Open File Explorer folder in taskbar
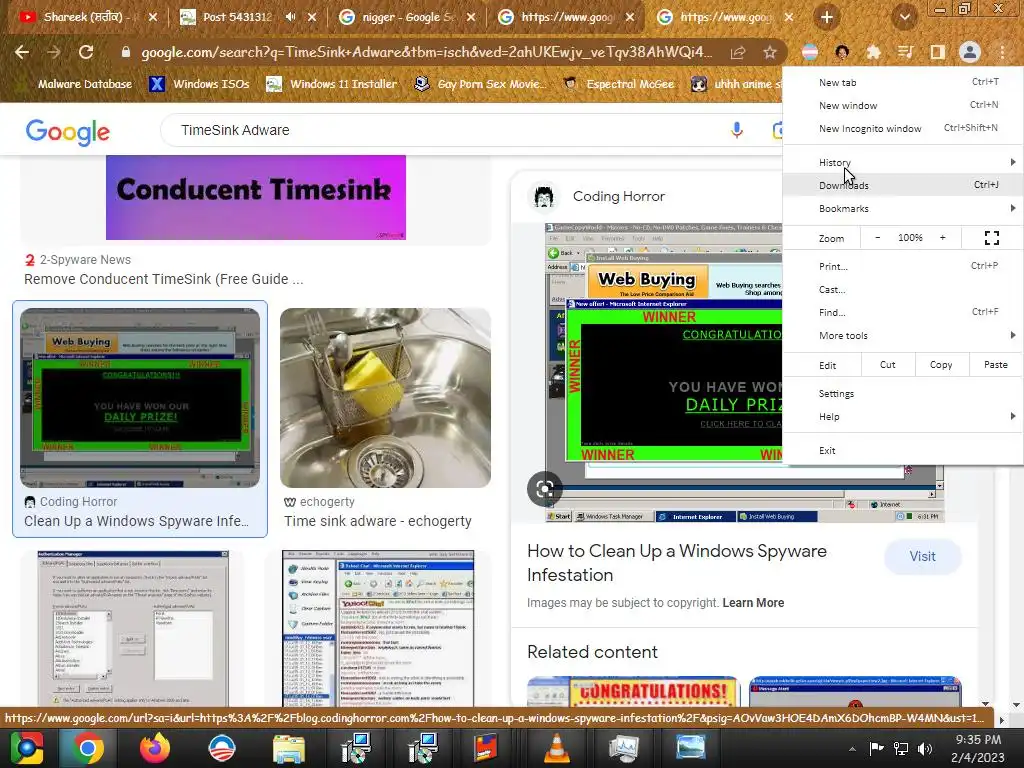1024x768 pixels. (289, 749)
